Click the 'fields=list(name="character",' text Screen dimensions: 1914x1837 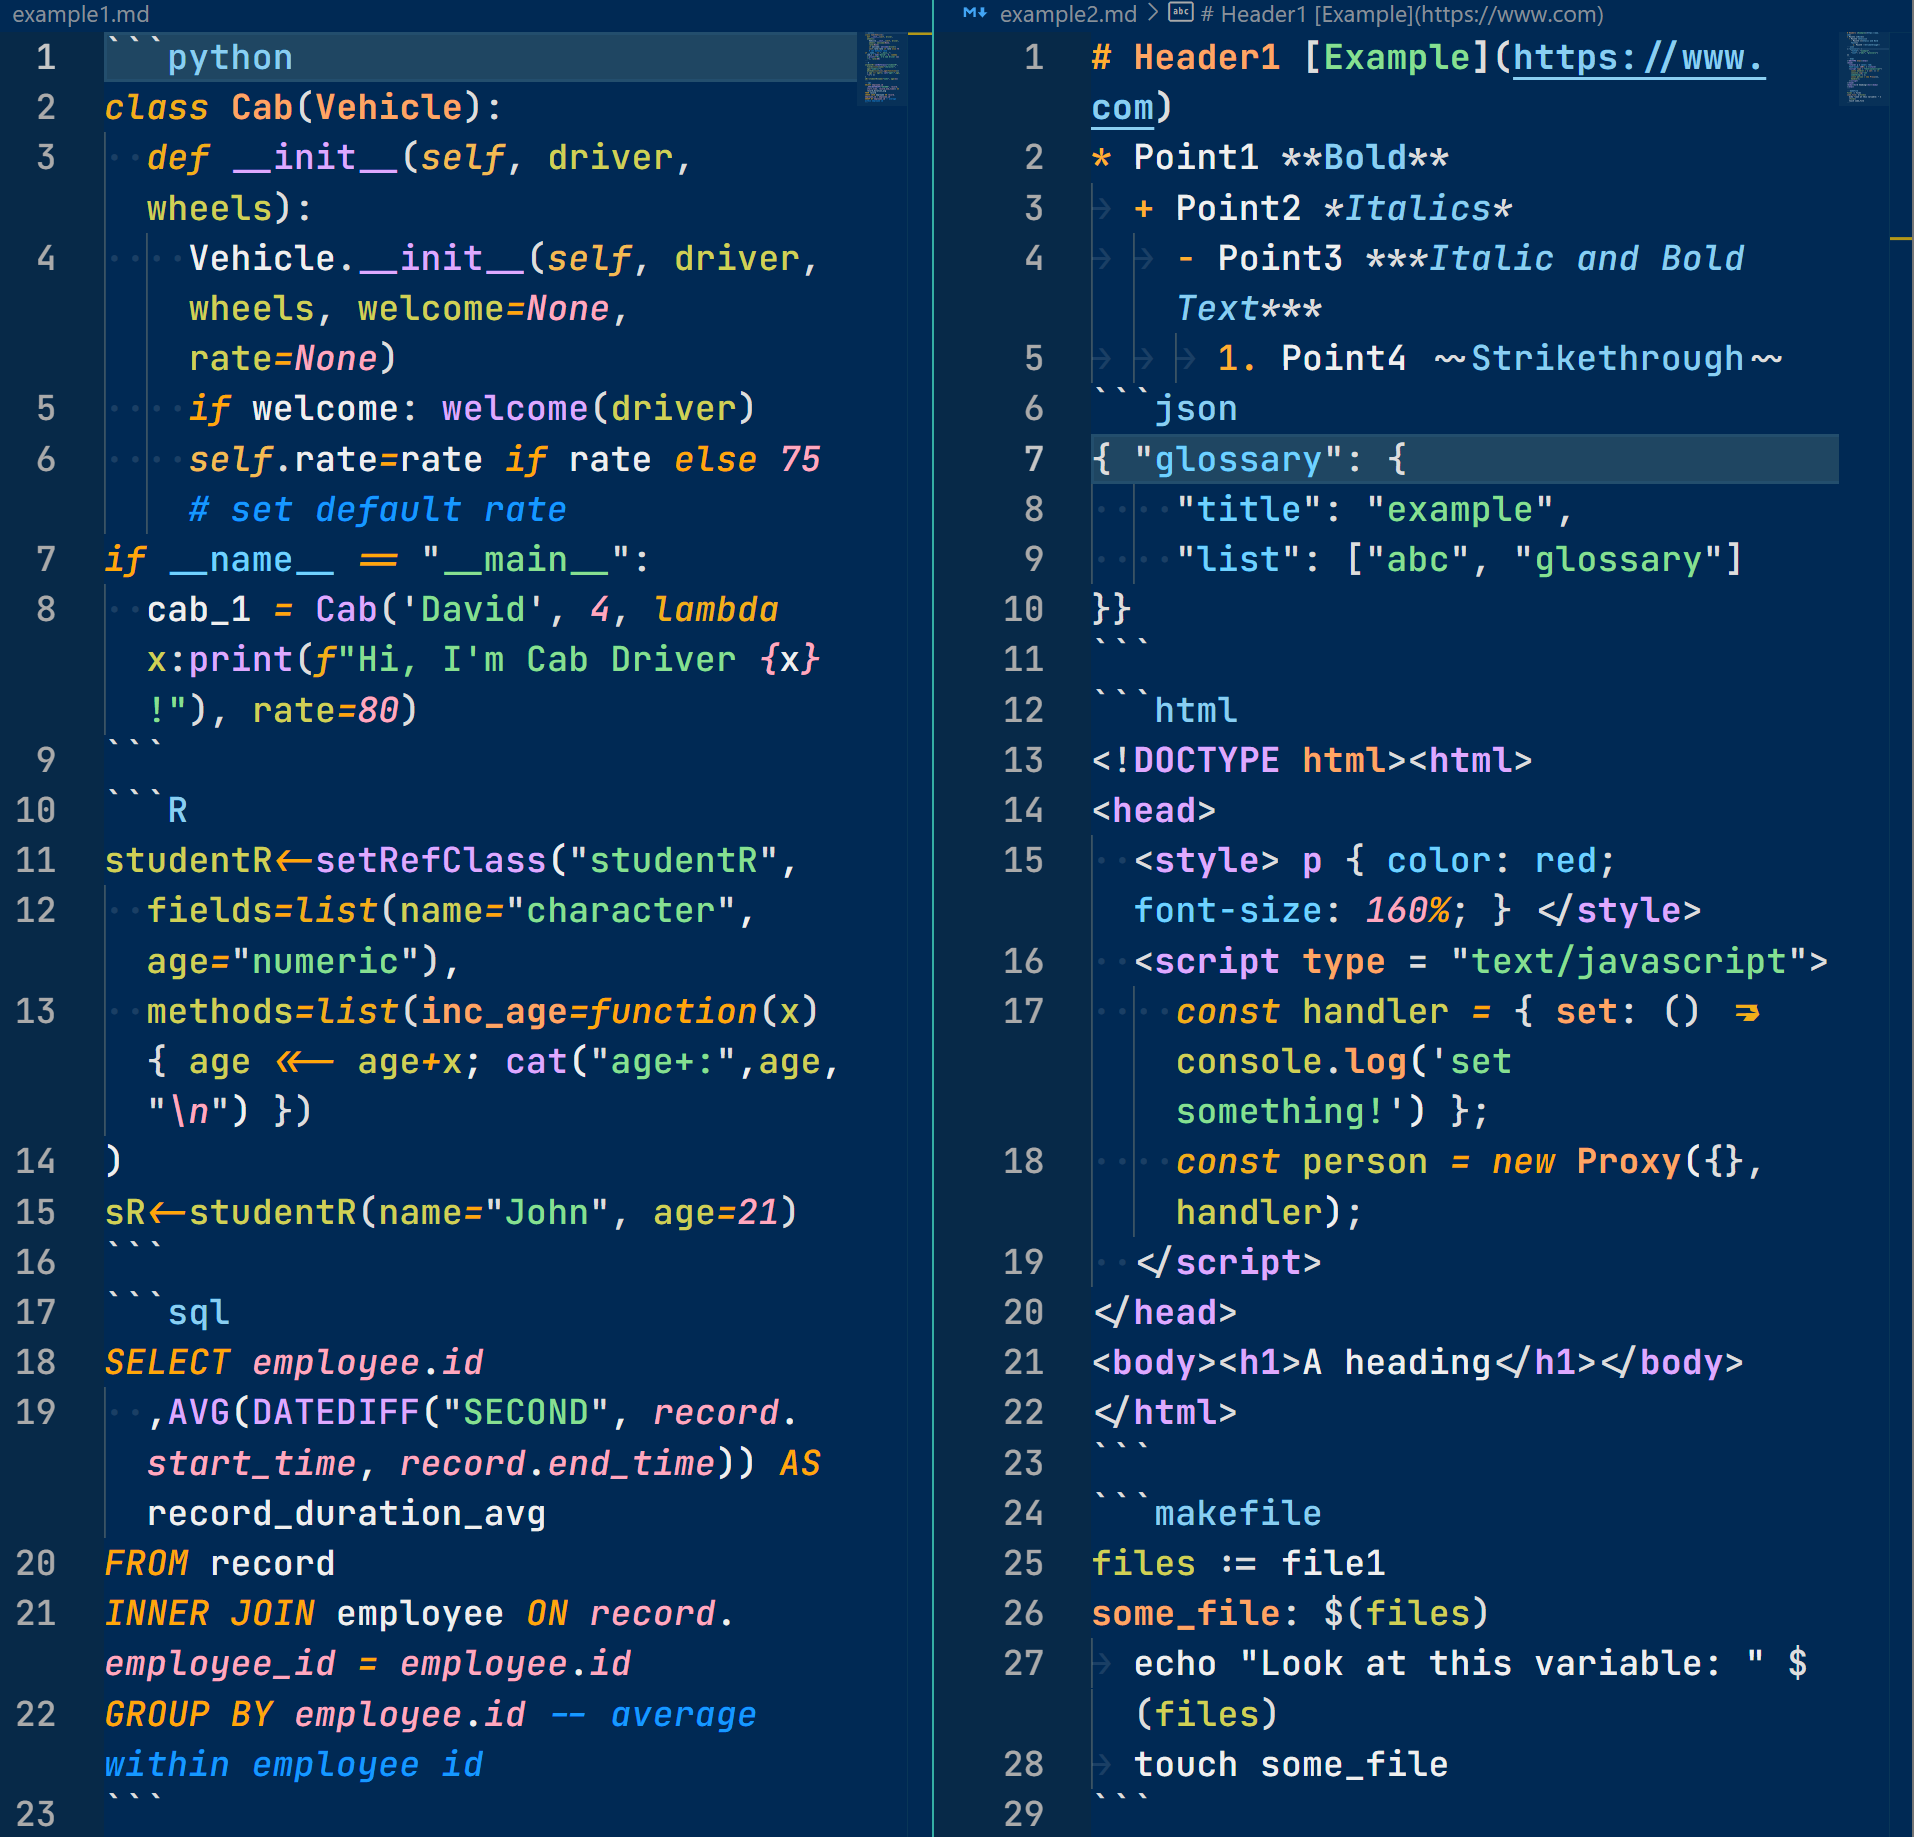point(450,910)
